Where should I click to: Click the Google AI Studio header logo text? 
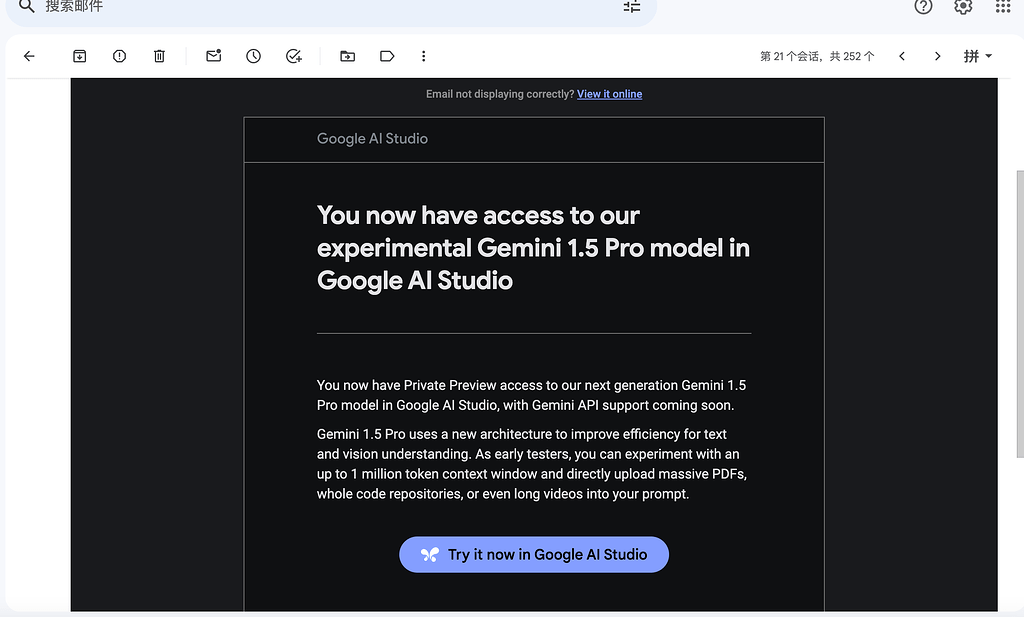tap(372, 138)
